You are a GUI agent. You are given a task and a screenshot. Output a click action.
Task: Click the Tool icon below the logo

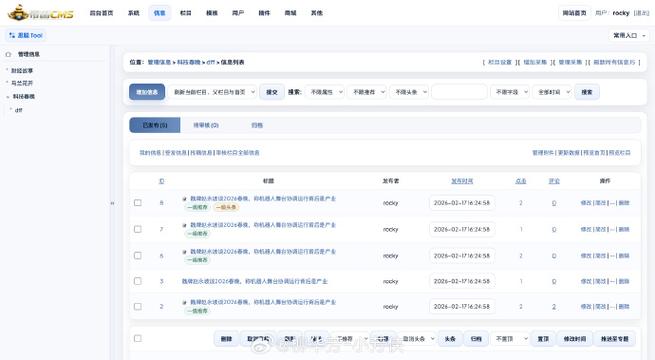(12, 35)
